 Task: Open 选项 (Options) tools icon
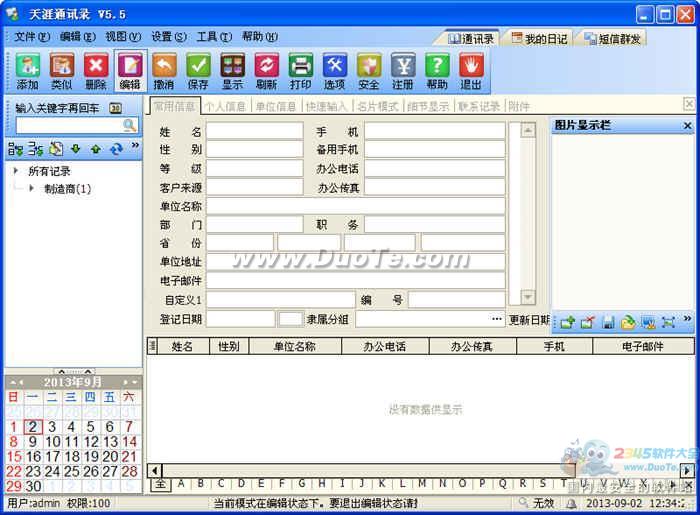pyautogui.click(x=334, y=71)
